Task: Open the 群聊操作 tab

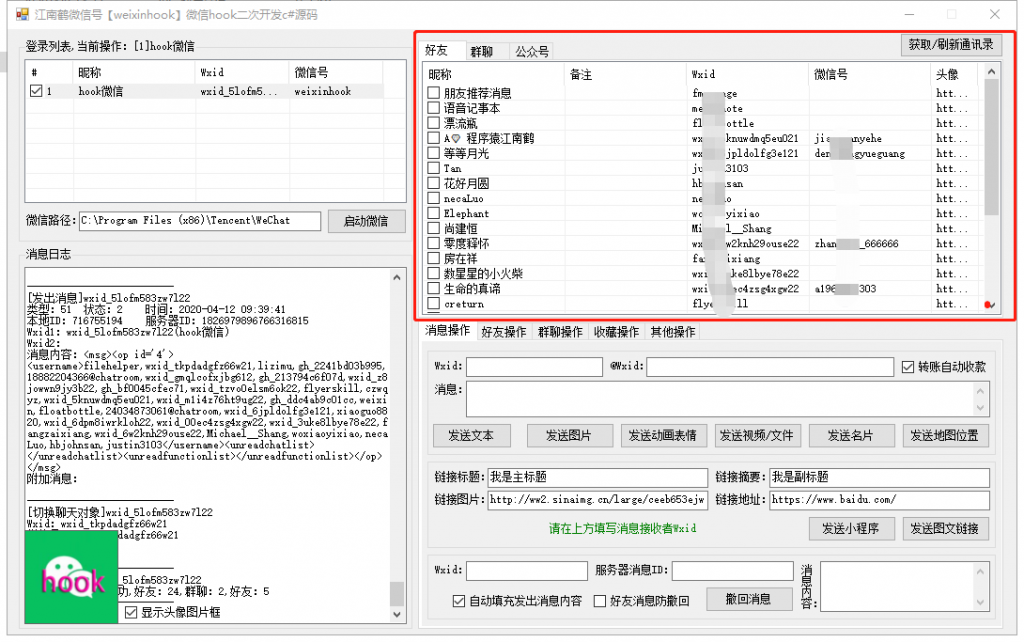Action: coord(560,332)
